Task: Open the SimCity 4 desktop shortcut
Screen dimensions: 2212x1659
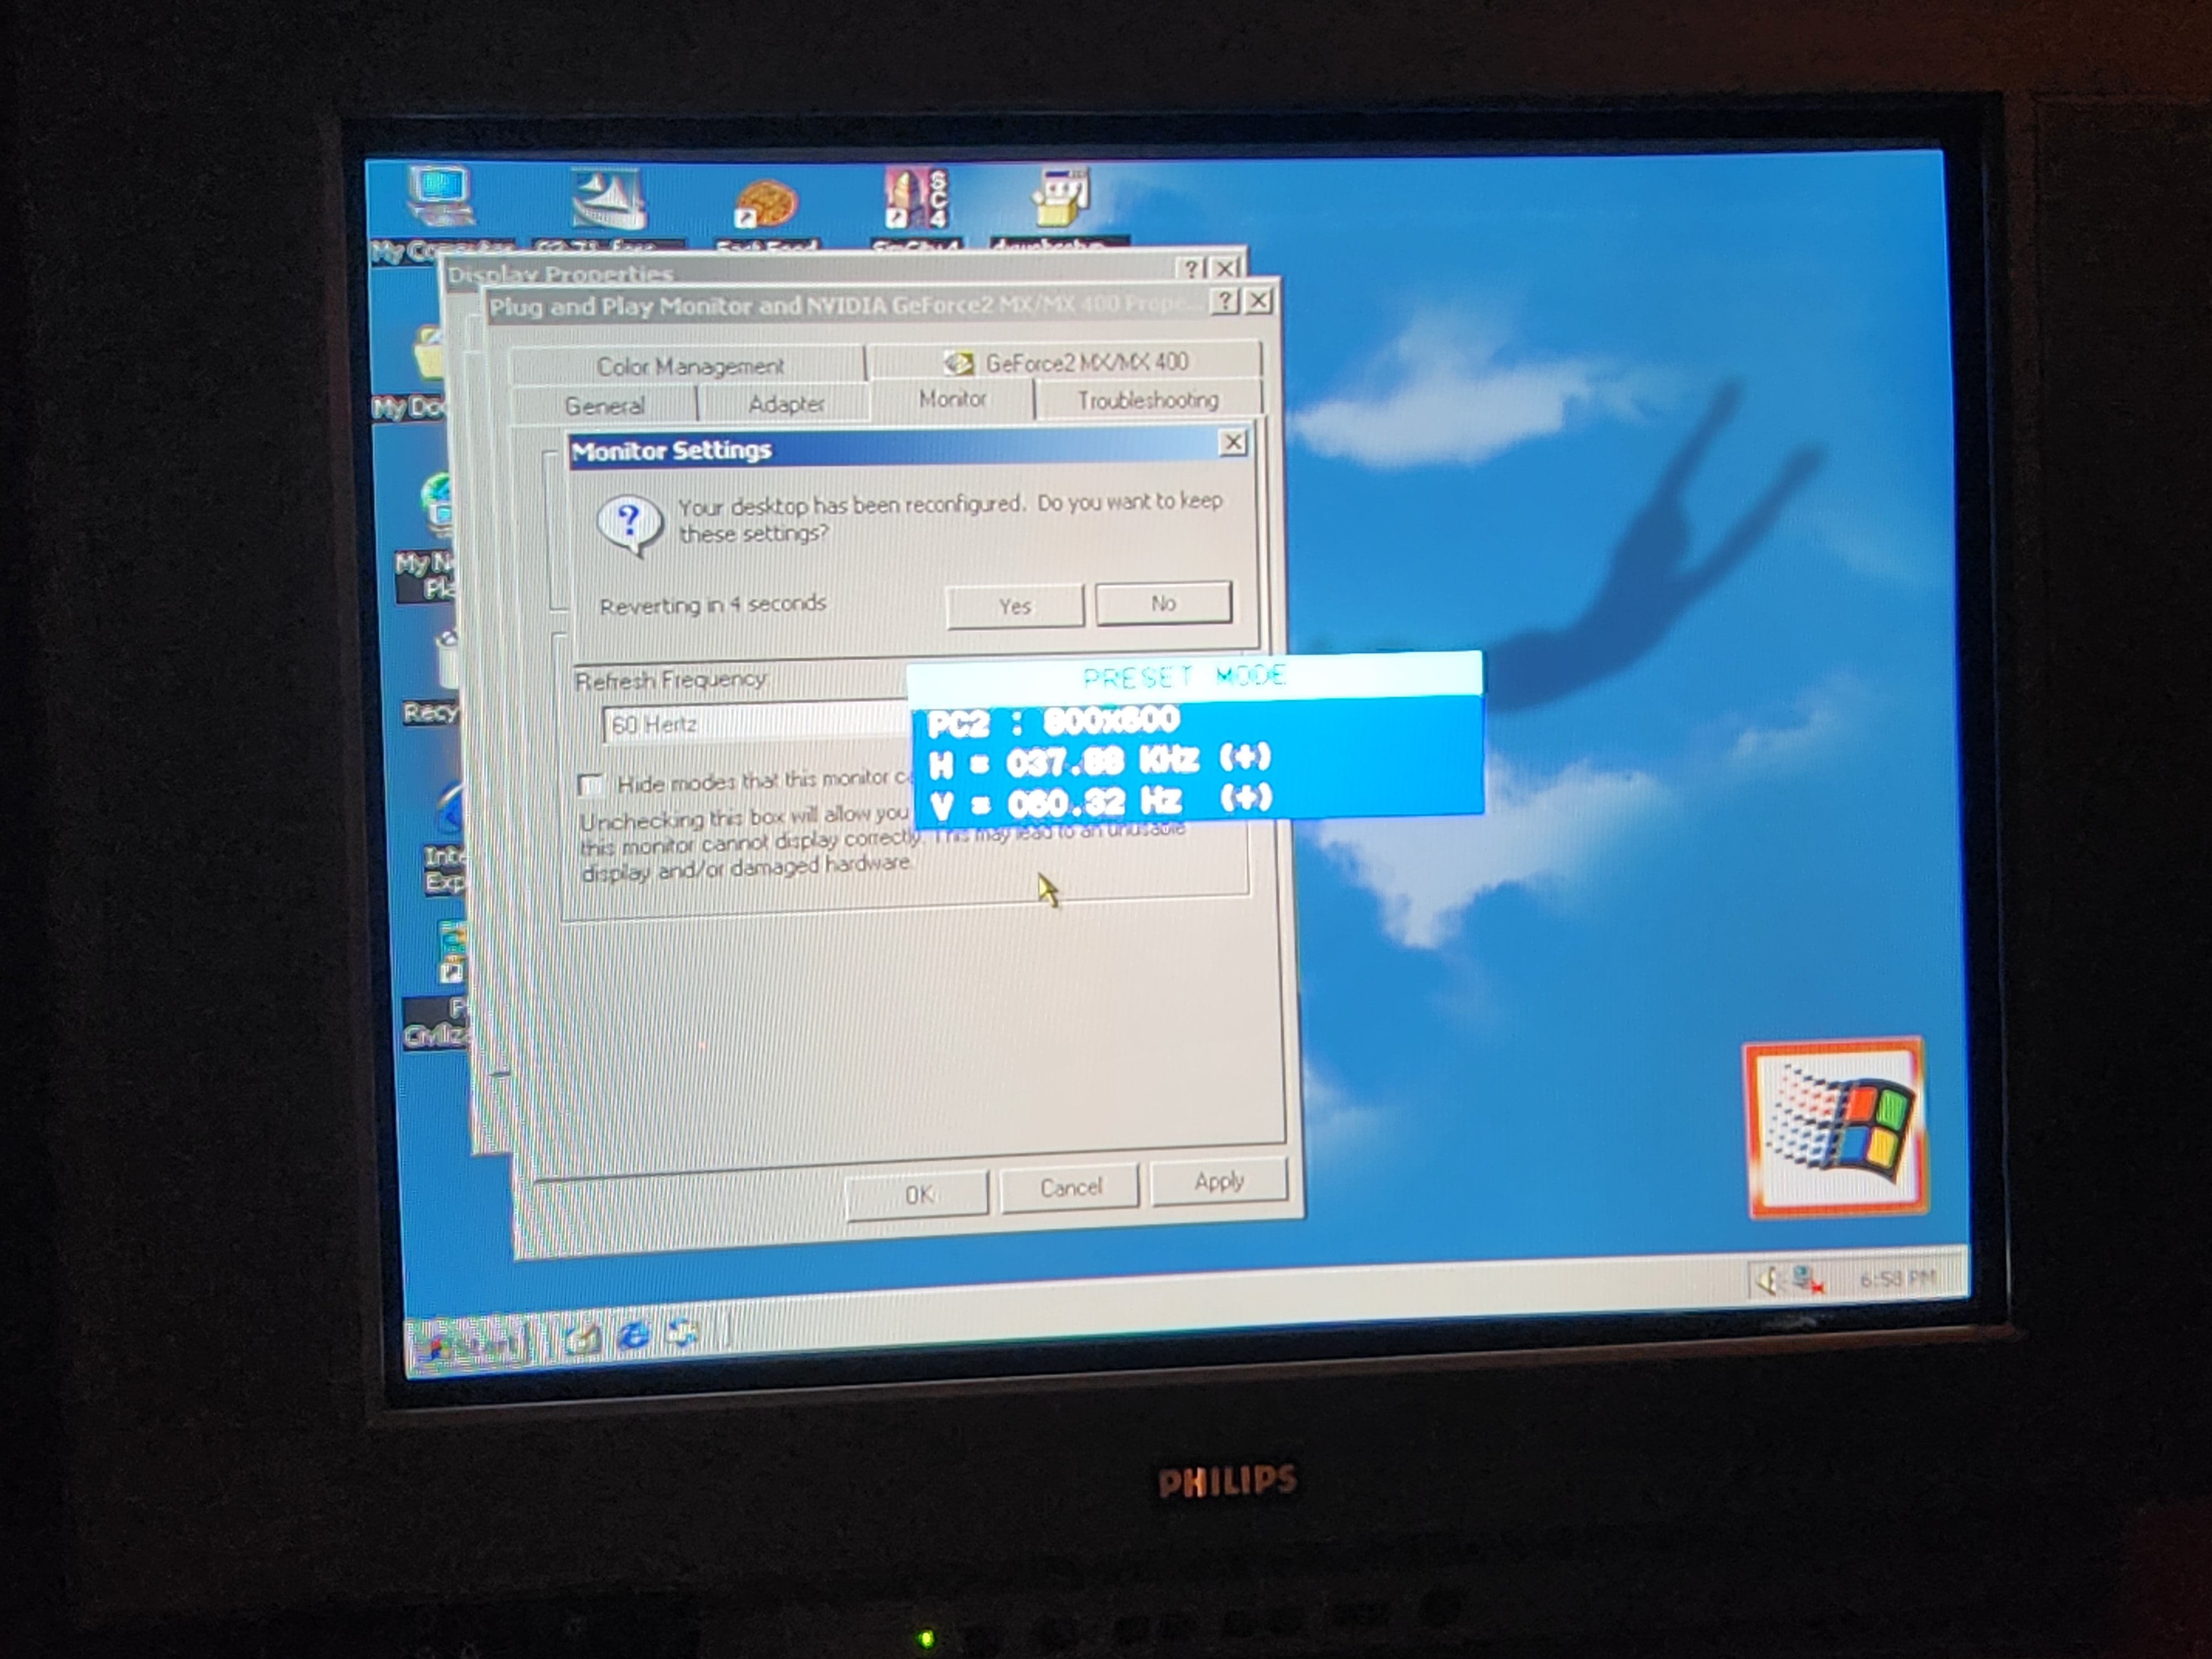Action: coord(916,198)
